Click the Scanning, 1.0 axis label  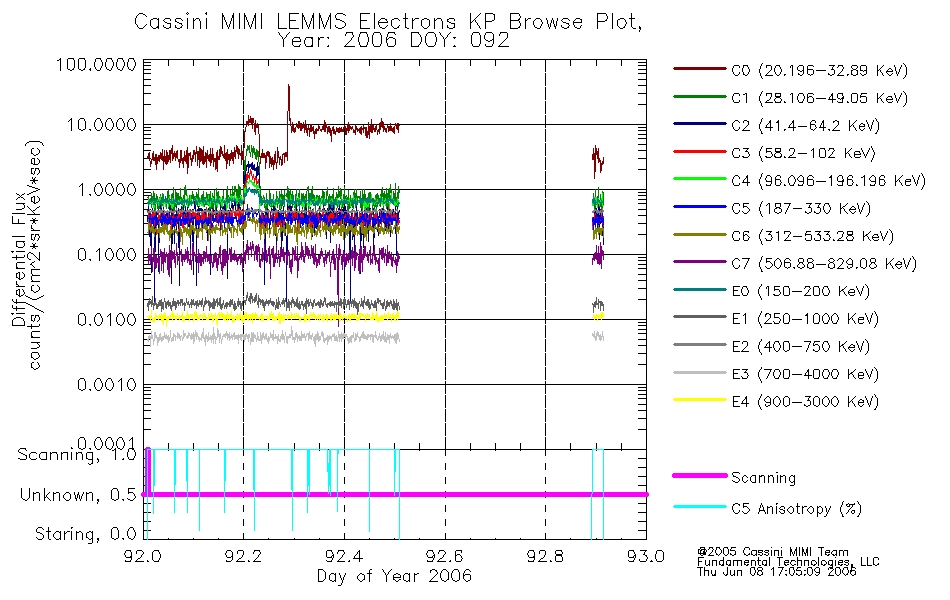(x=77, y=455)
